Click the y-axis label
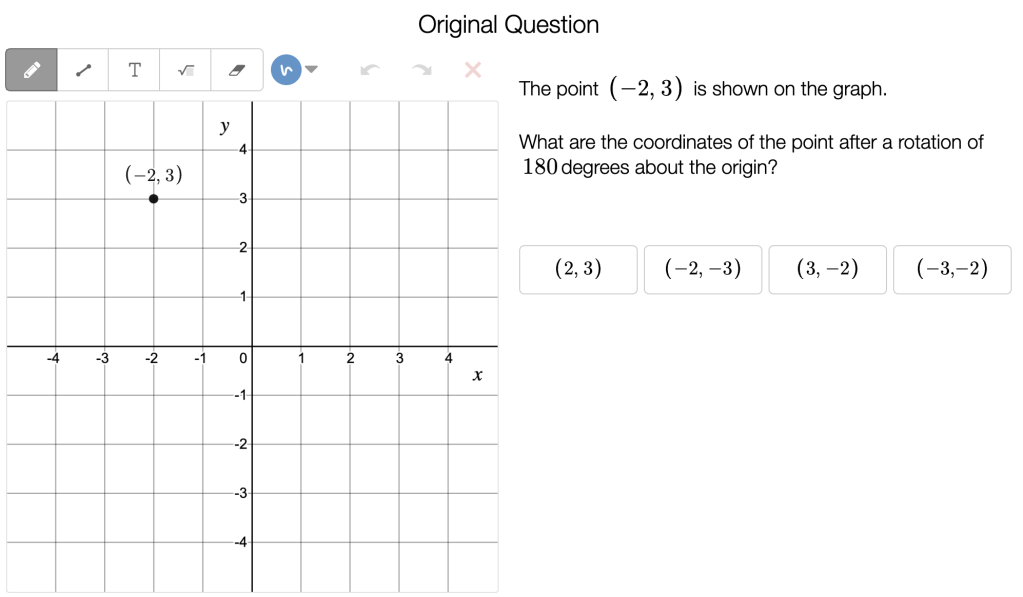Image resolution: width=1023 pixels, height=597 pixels. 225,126
